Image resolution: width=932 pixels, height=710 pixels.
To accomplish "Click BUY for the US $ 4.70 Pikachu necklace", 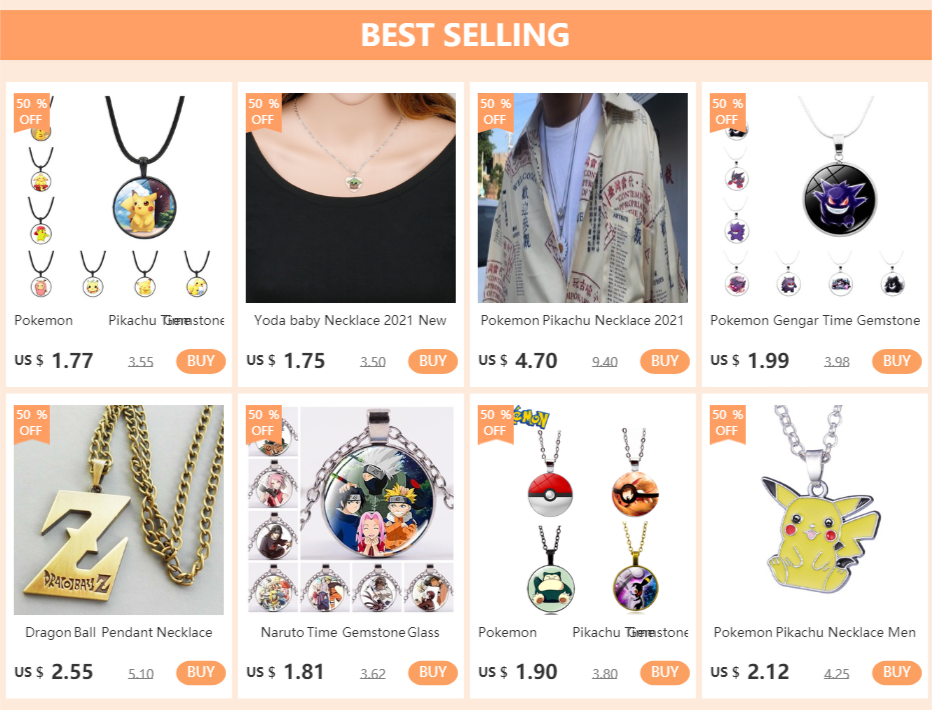I will coord(665,361).
